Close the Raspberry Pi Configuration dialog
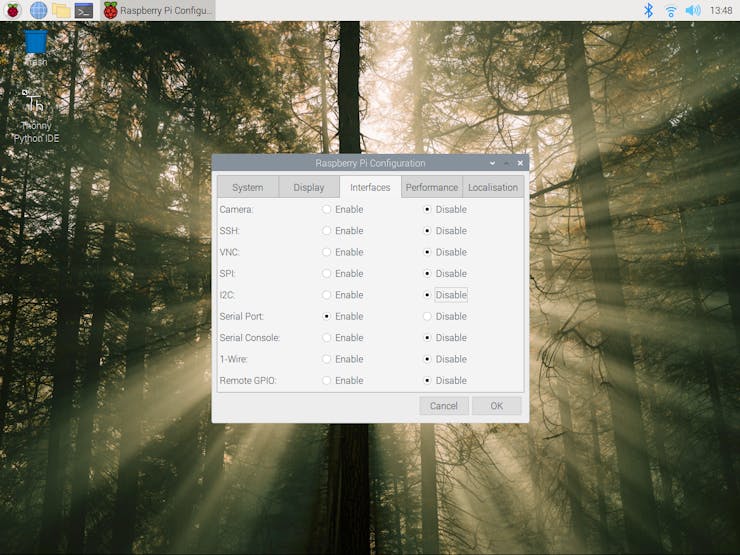The width and height of the screenshot is (740, 555). pyautogui.click(x=520, y=163)
